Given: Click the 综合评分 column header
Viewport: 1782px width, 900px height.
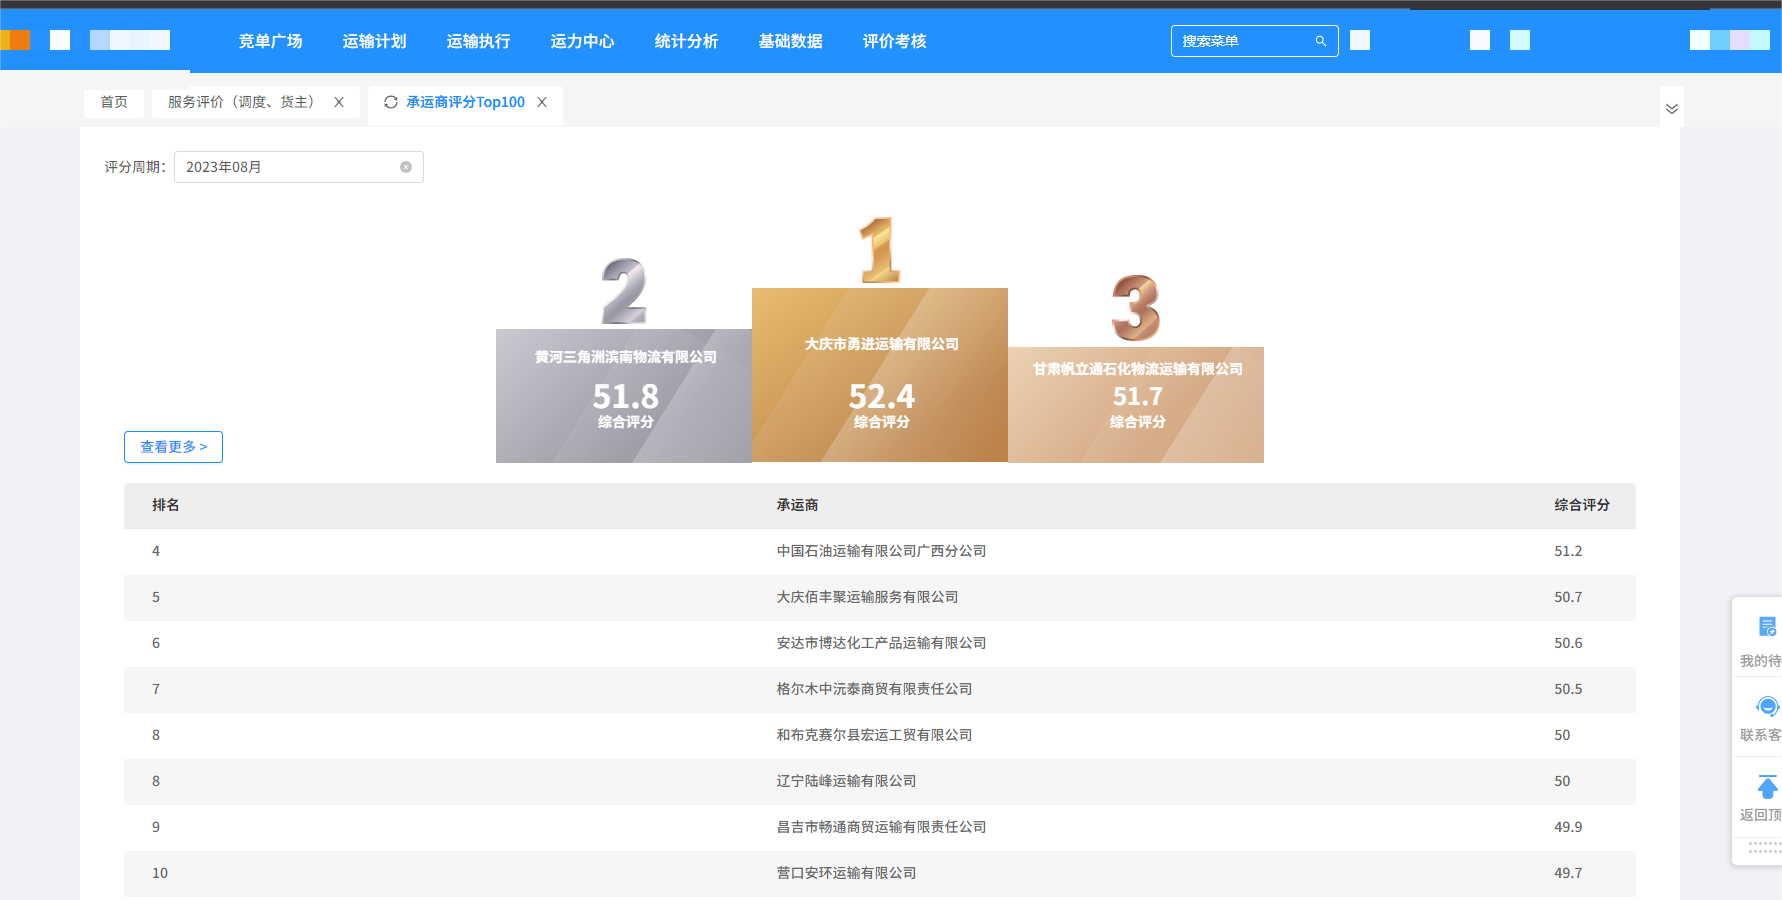Looking at the screenshot, I should (1582, 505).
